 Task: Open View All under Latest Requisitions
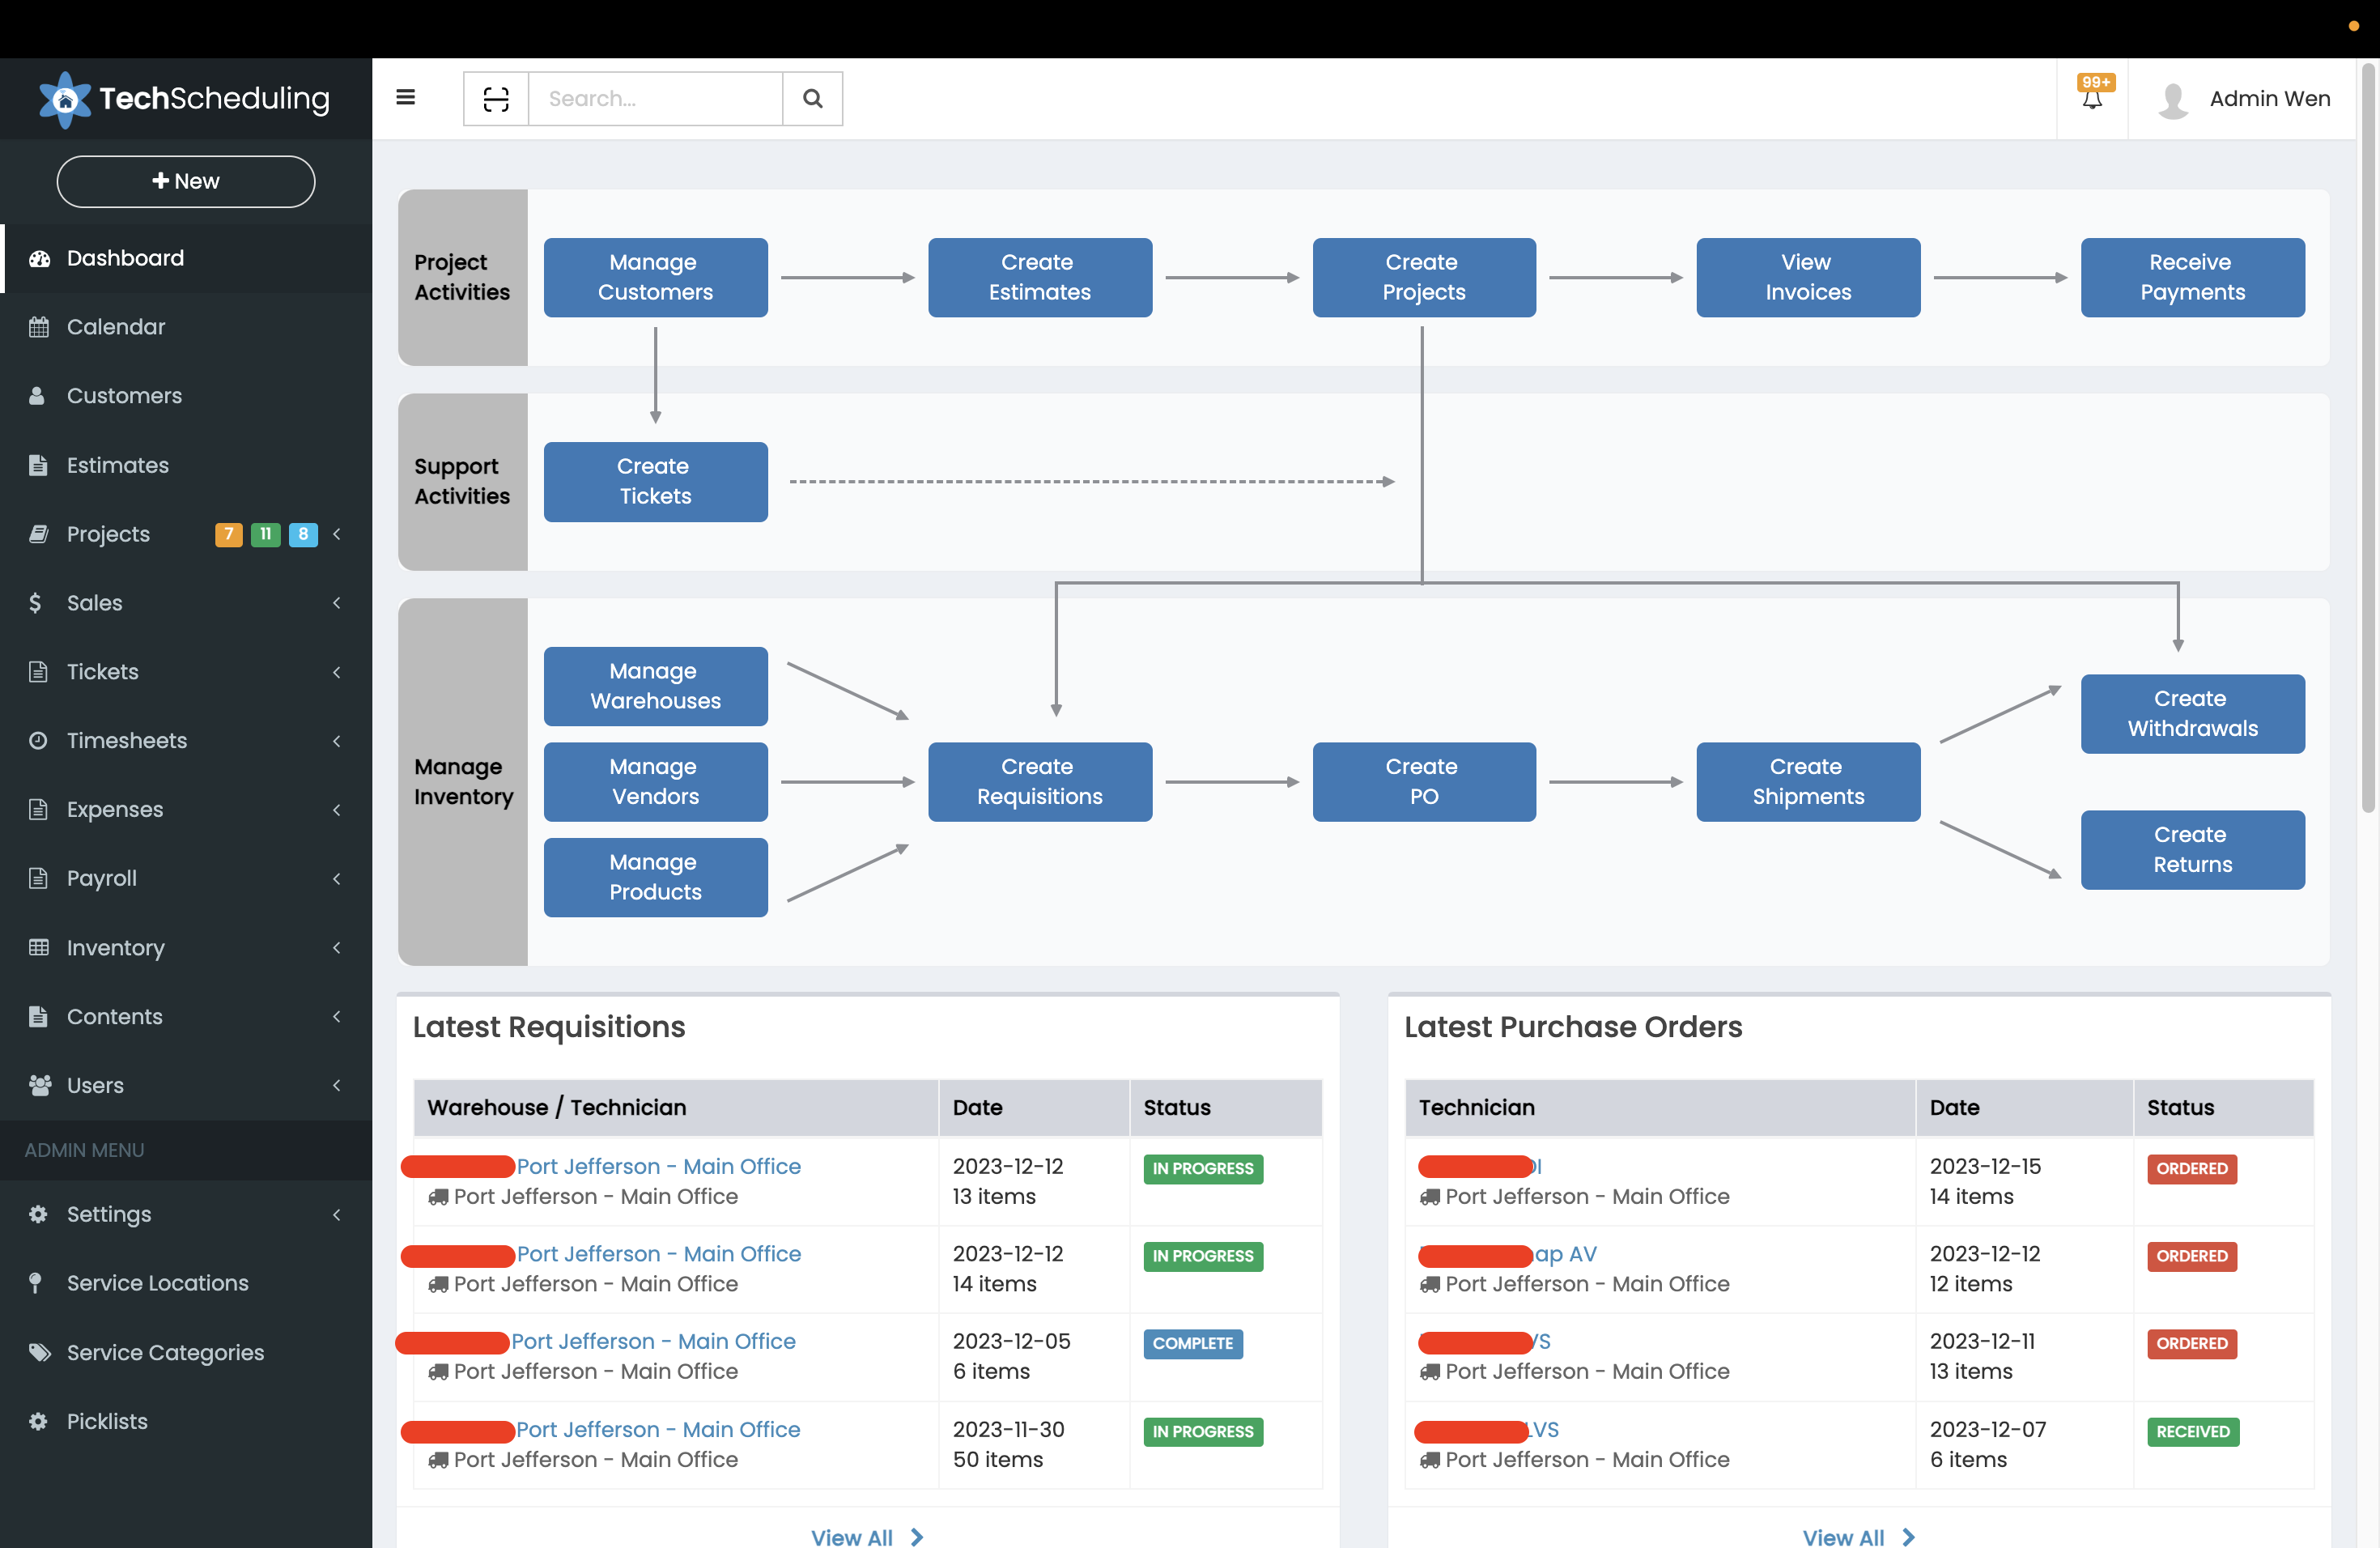867,1537
